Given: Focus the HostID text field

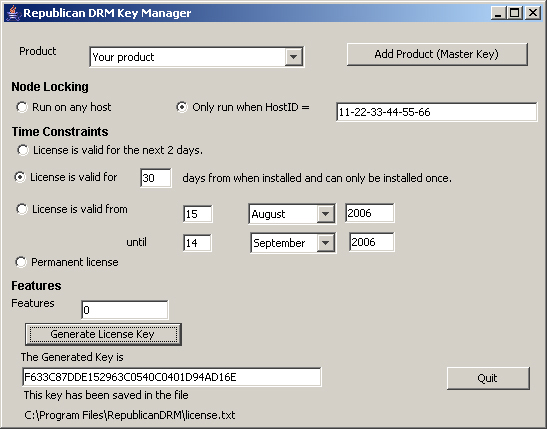Looking at the screenshot, I should click(436, 112).
